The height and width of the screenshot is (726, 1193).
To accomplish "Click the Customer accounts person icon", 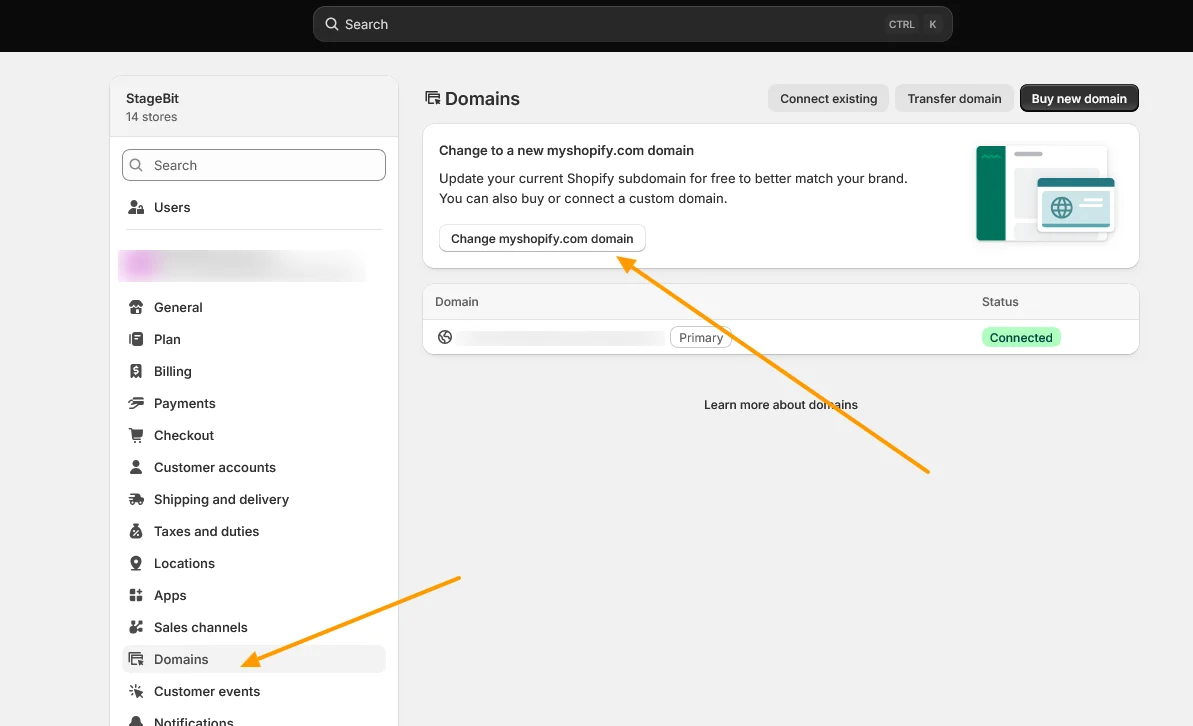I will pyautogui.click(x=136, y=467).
